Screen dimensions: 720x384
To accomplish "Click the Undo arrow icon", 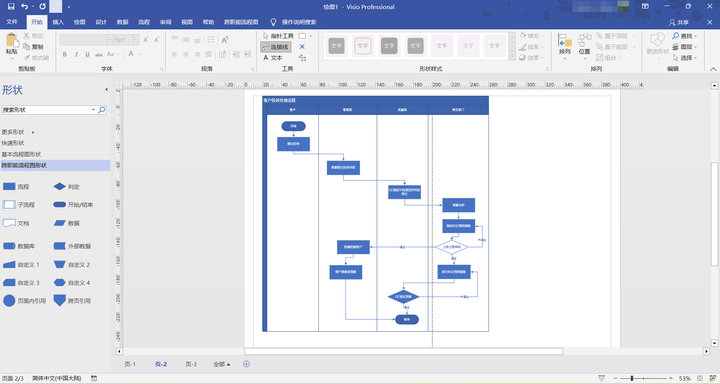I will (x=24, y=6).
